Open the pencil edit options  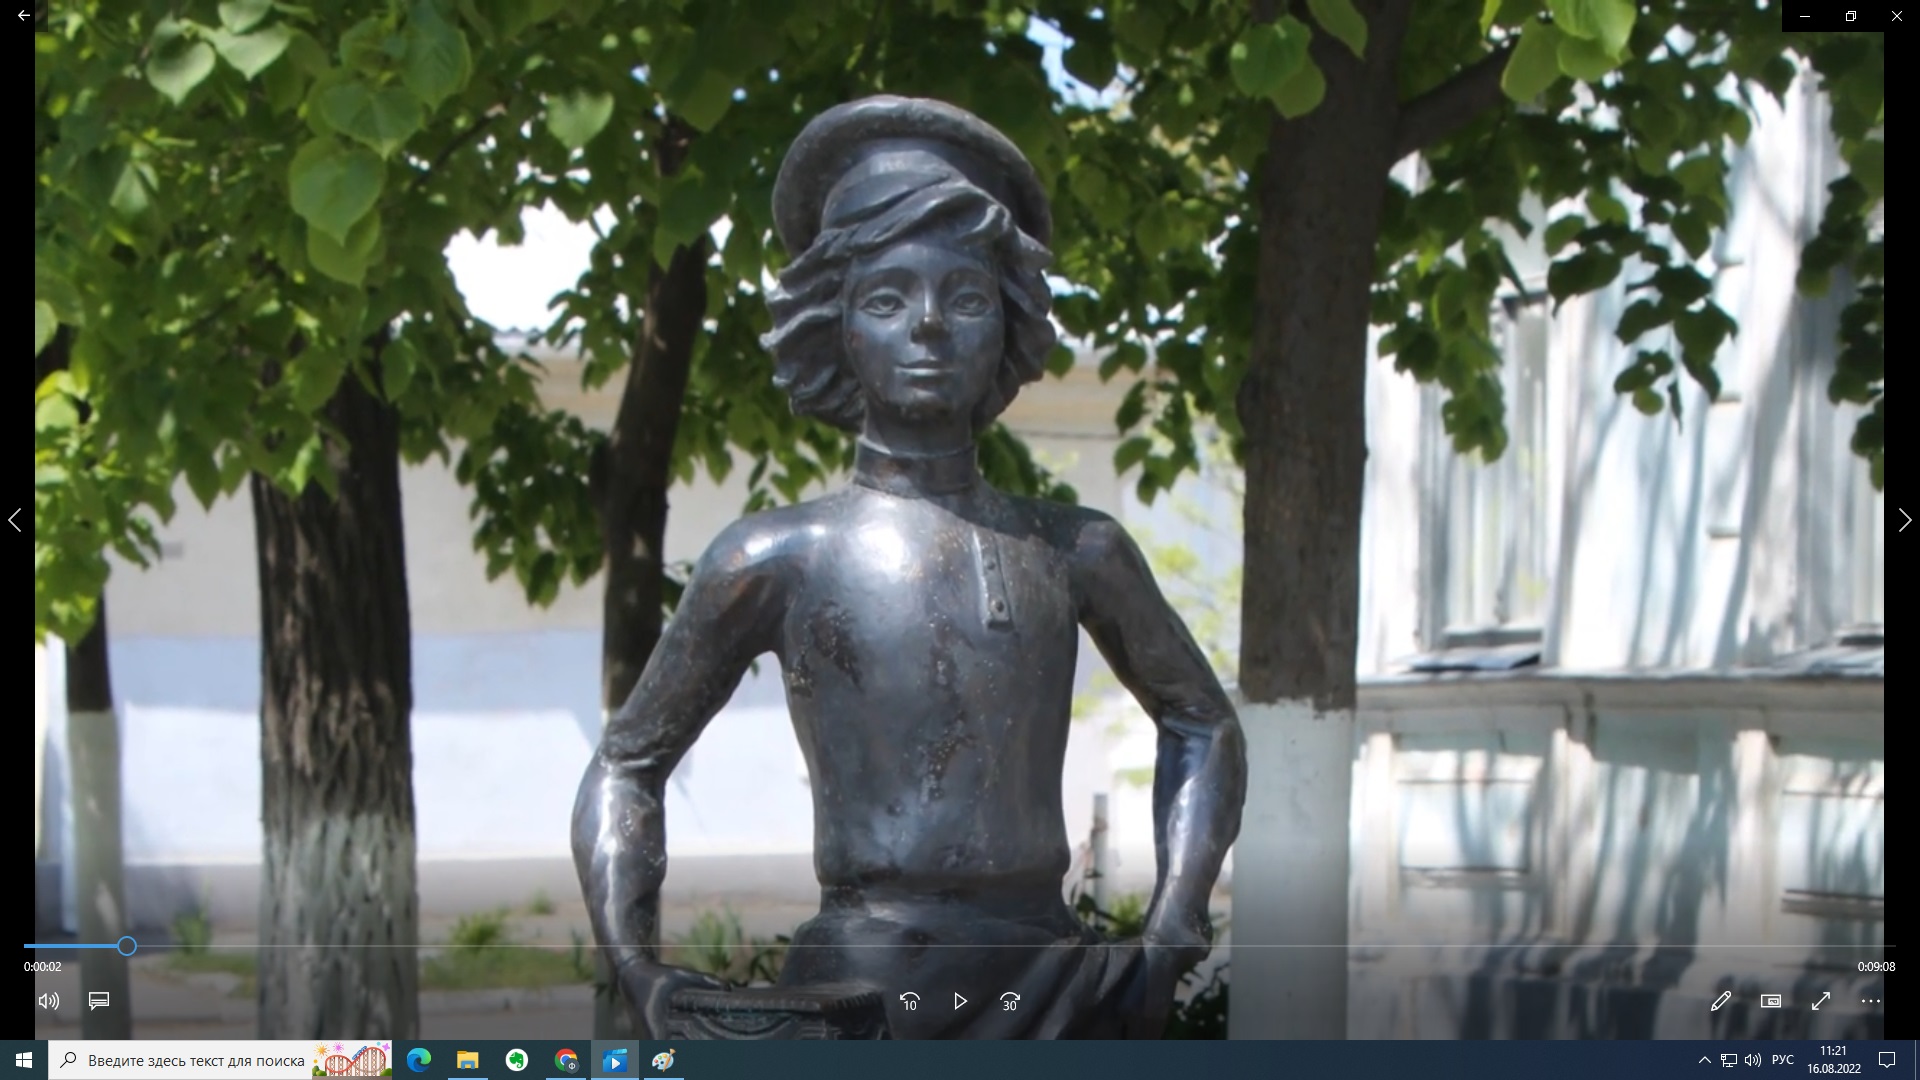tap(1721, 1001)
